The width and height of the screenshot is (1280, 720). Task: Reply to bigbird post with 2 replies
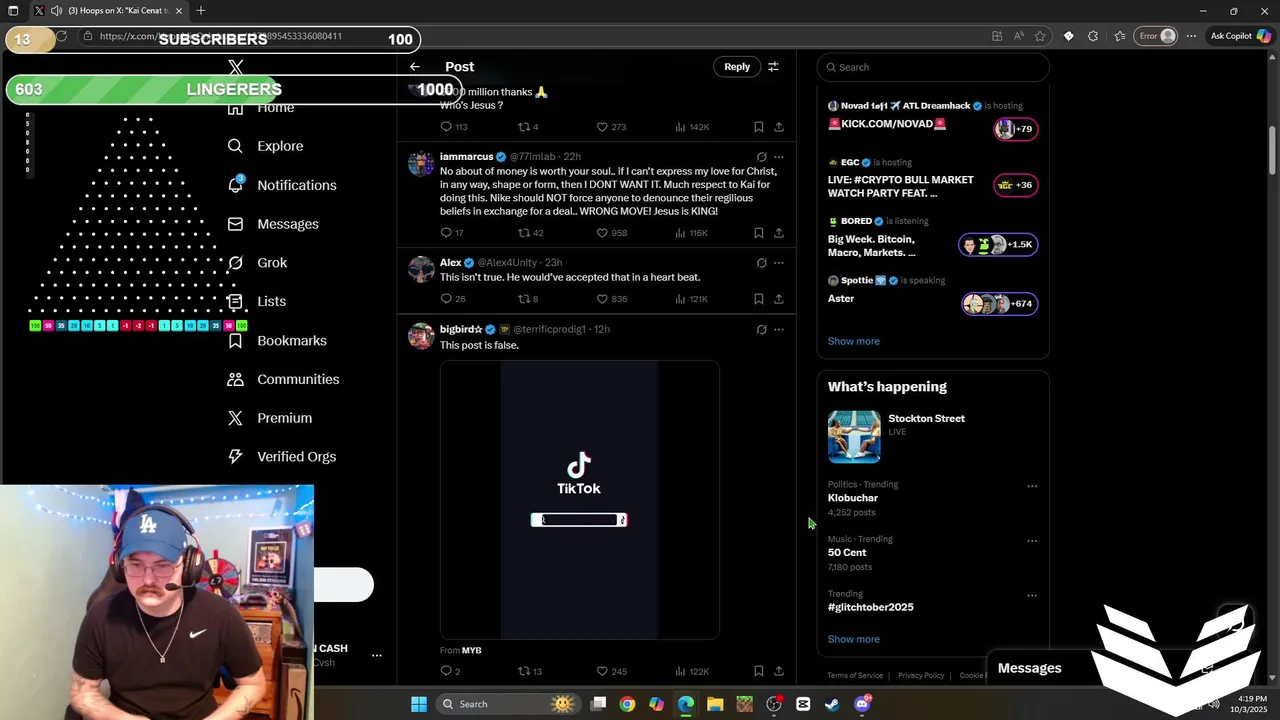click(450, 671)
